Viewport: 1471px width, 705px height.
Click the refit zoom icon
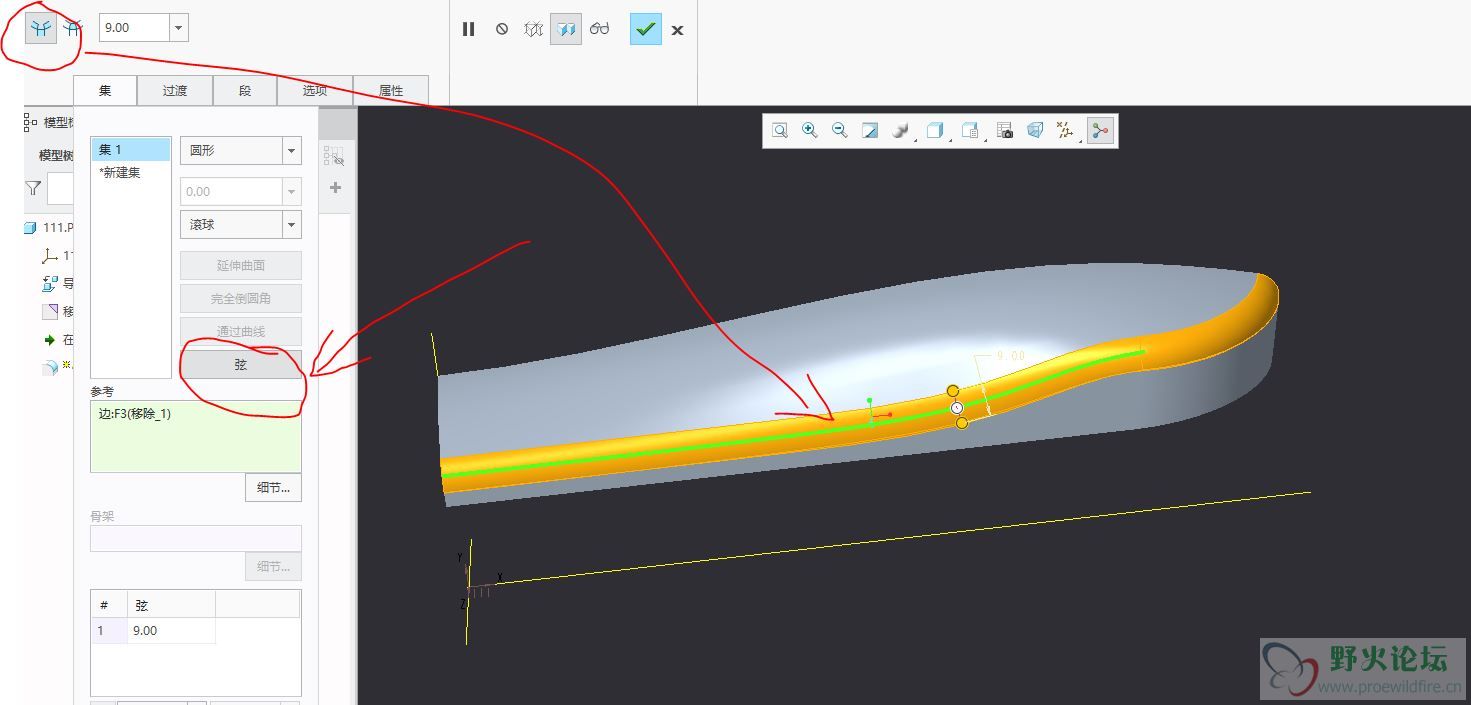(780, 131)
